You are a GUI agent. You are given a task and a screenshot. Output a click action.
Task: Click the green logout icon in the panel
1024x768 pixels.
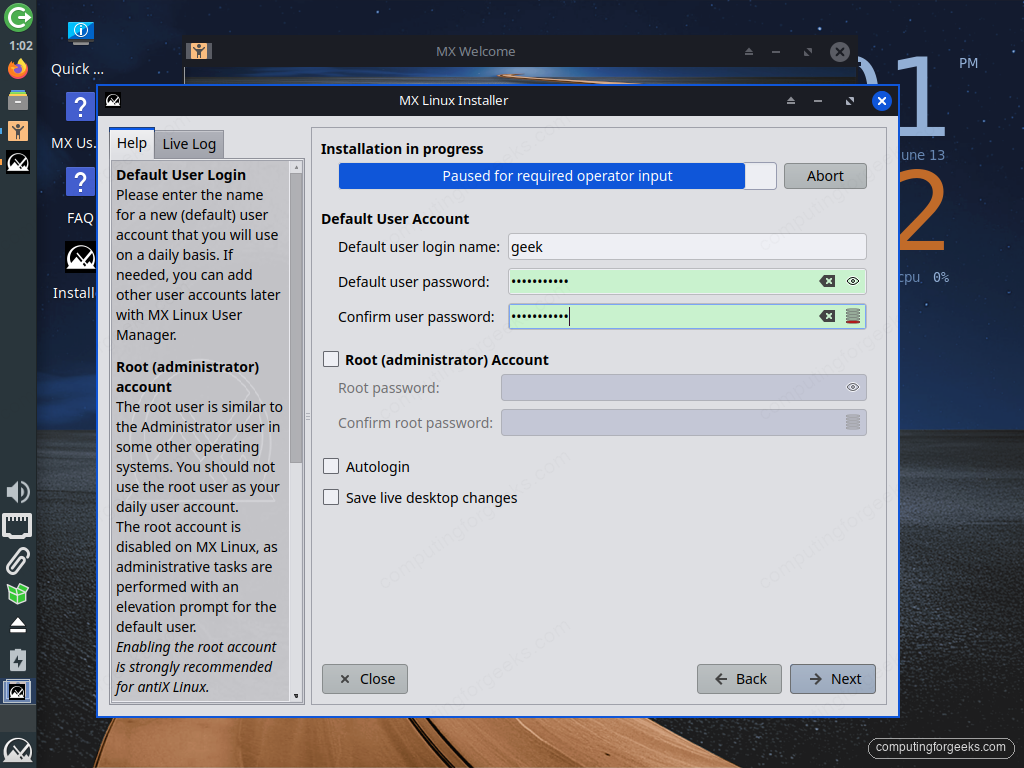coord(18,17)
